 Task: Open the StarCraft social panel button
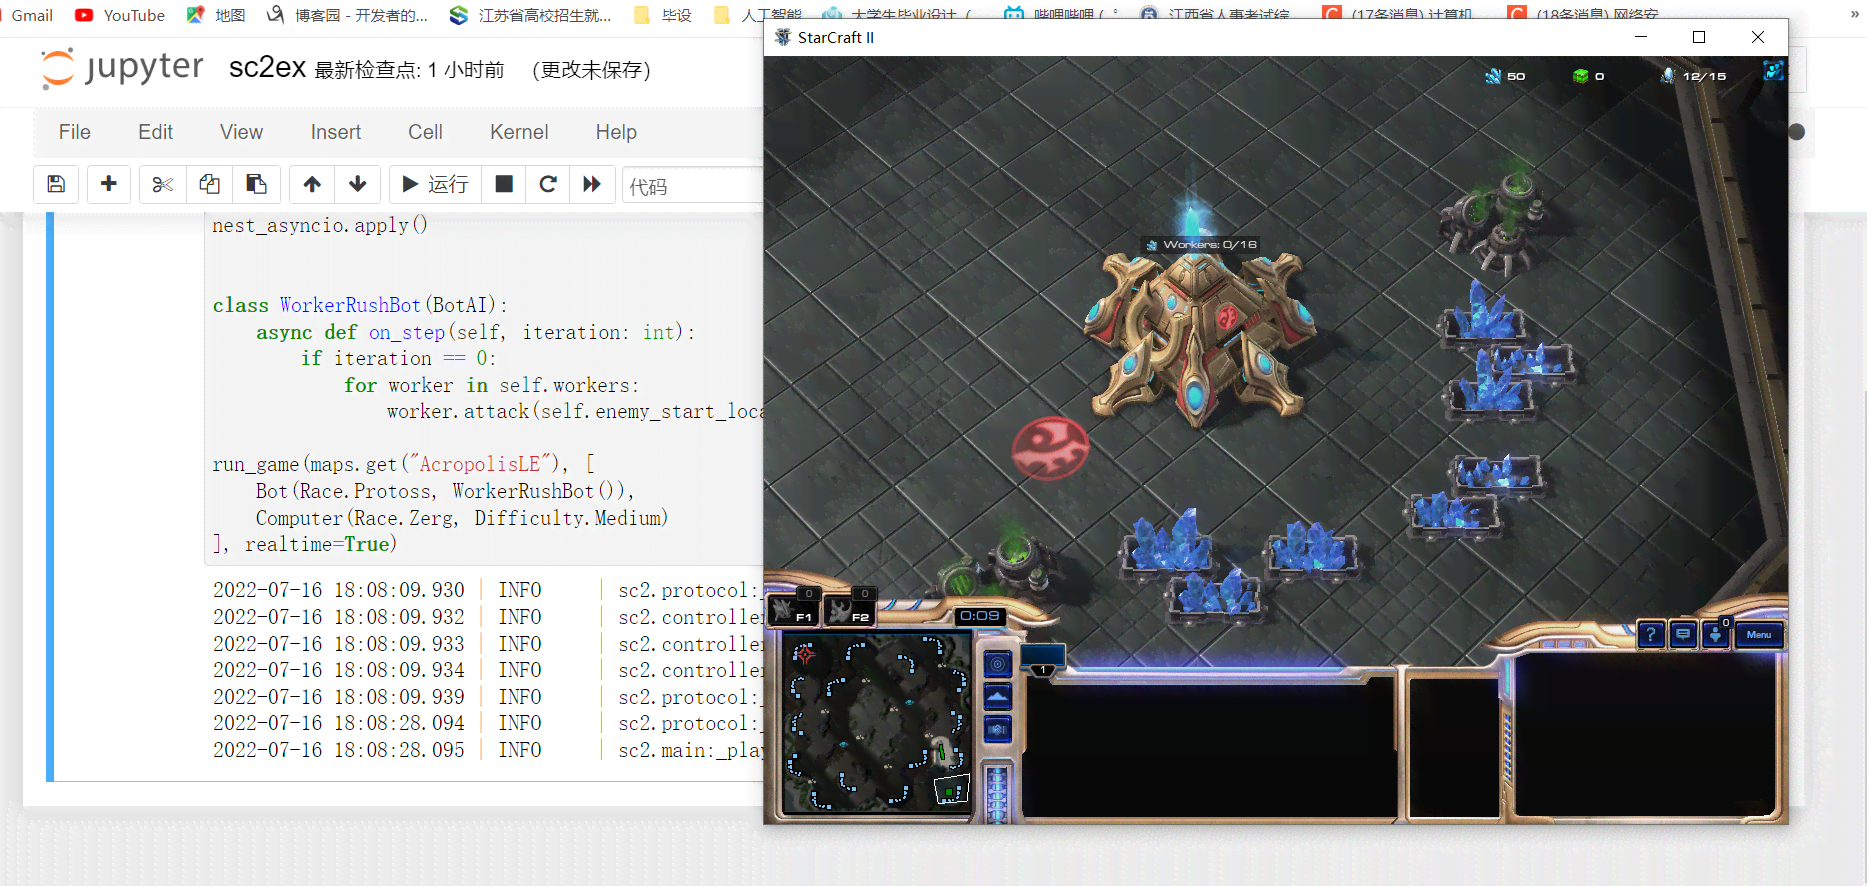tap(1716, 634)
